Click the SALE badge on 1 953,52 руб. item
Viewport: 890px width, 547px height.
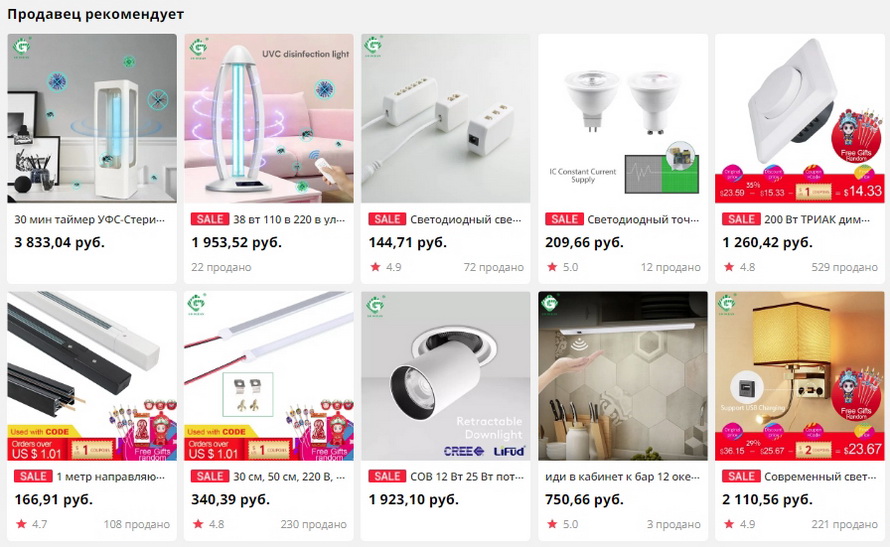[x=209, y=219]
